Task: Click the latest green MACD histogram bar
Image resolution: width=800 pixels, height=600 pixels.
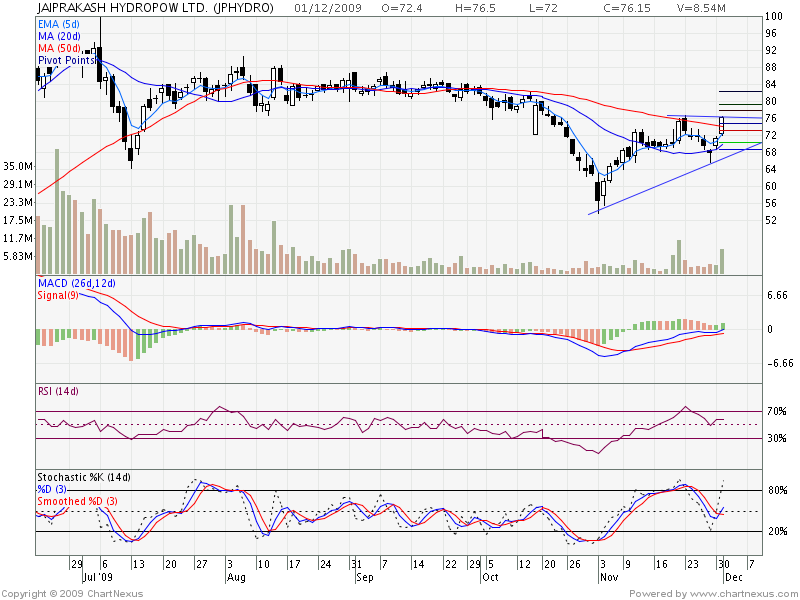Action: 722,326
